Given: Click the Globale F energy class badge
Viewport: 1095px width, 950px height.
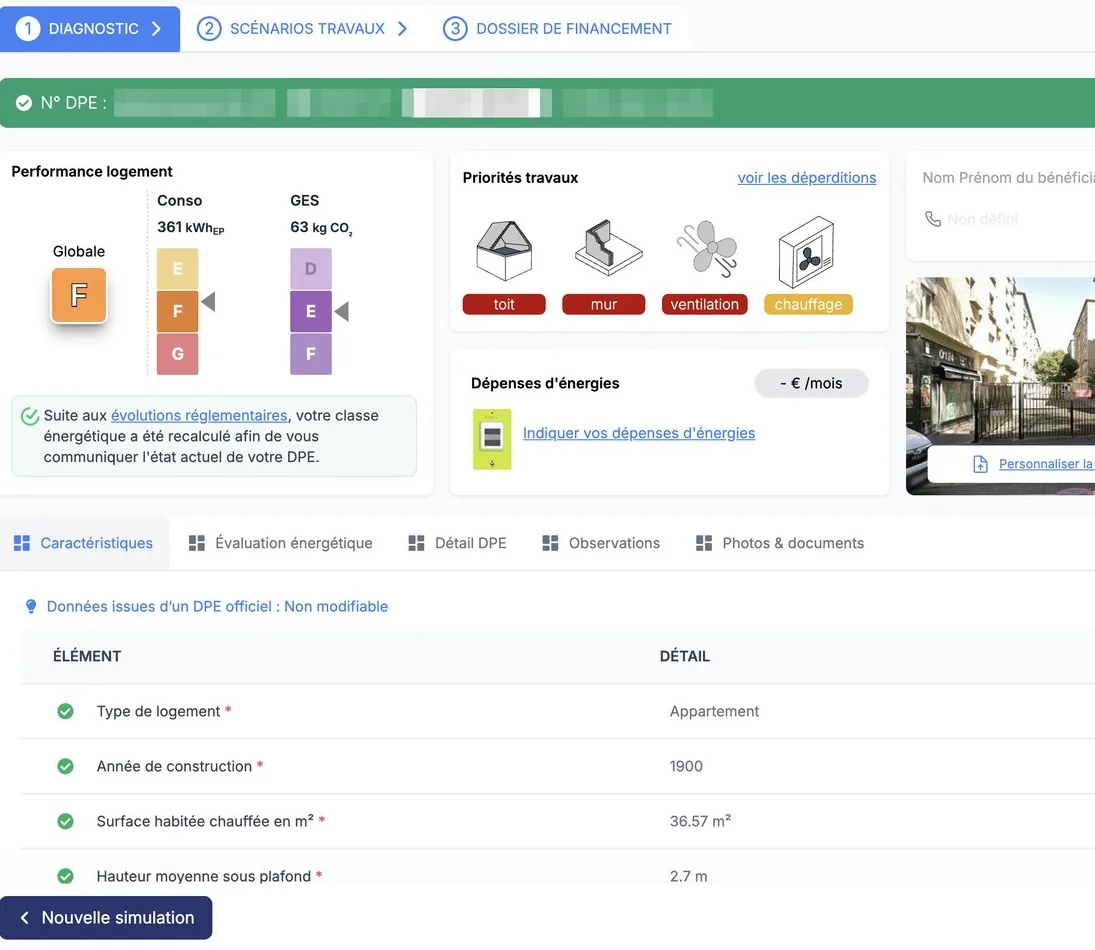Looking at the screenshot, I should [x=79, y=295].
